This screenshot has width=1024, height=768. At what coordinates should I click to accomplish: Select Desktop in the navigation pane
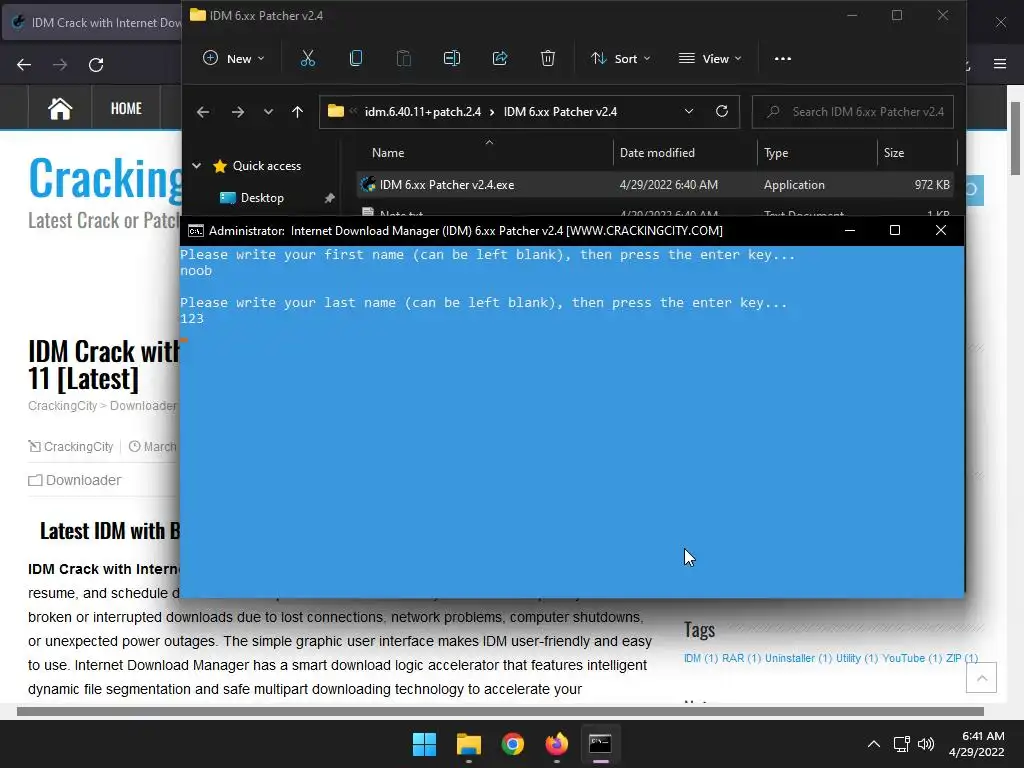tap(262, 198)
